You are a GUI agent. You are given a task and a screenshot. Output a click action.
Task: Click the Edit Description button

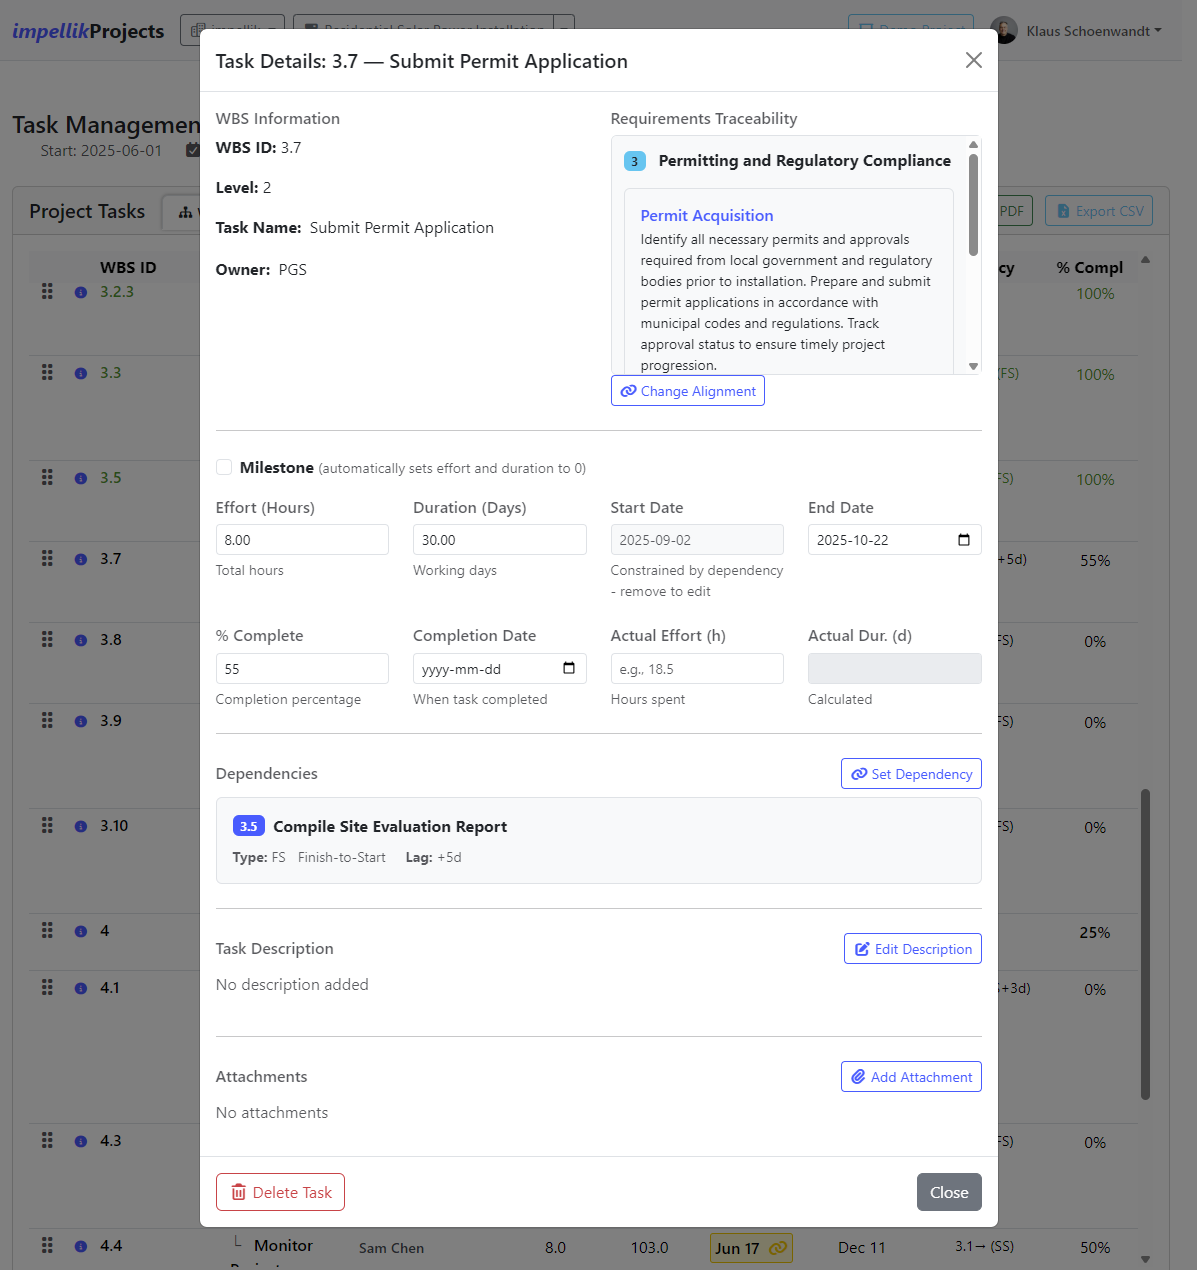coord(913,949)
